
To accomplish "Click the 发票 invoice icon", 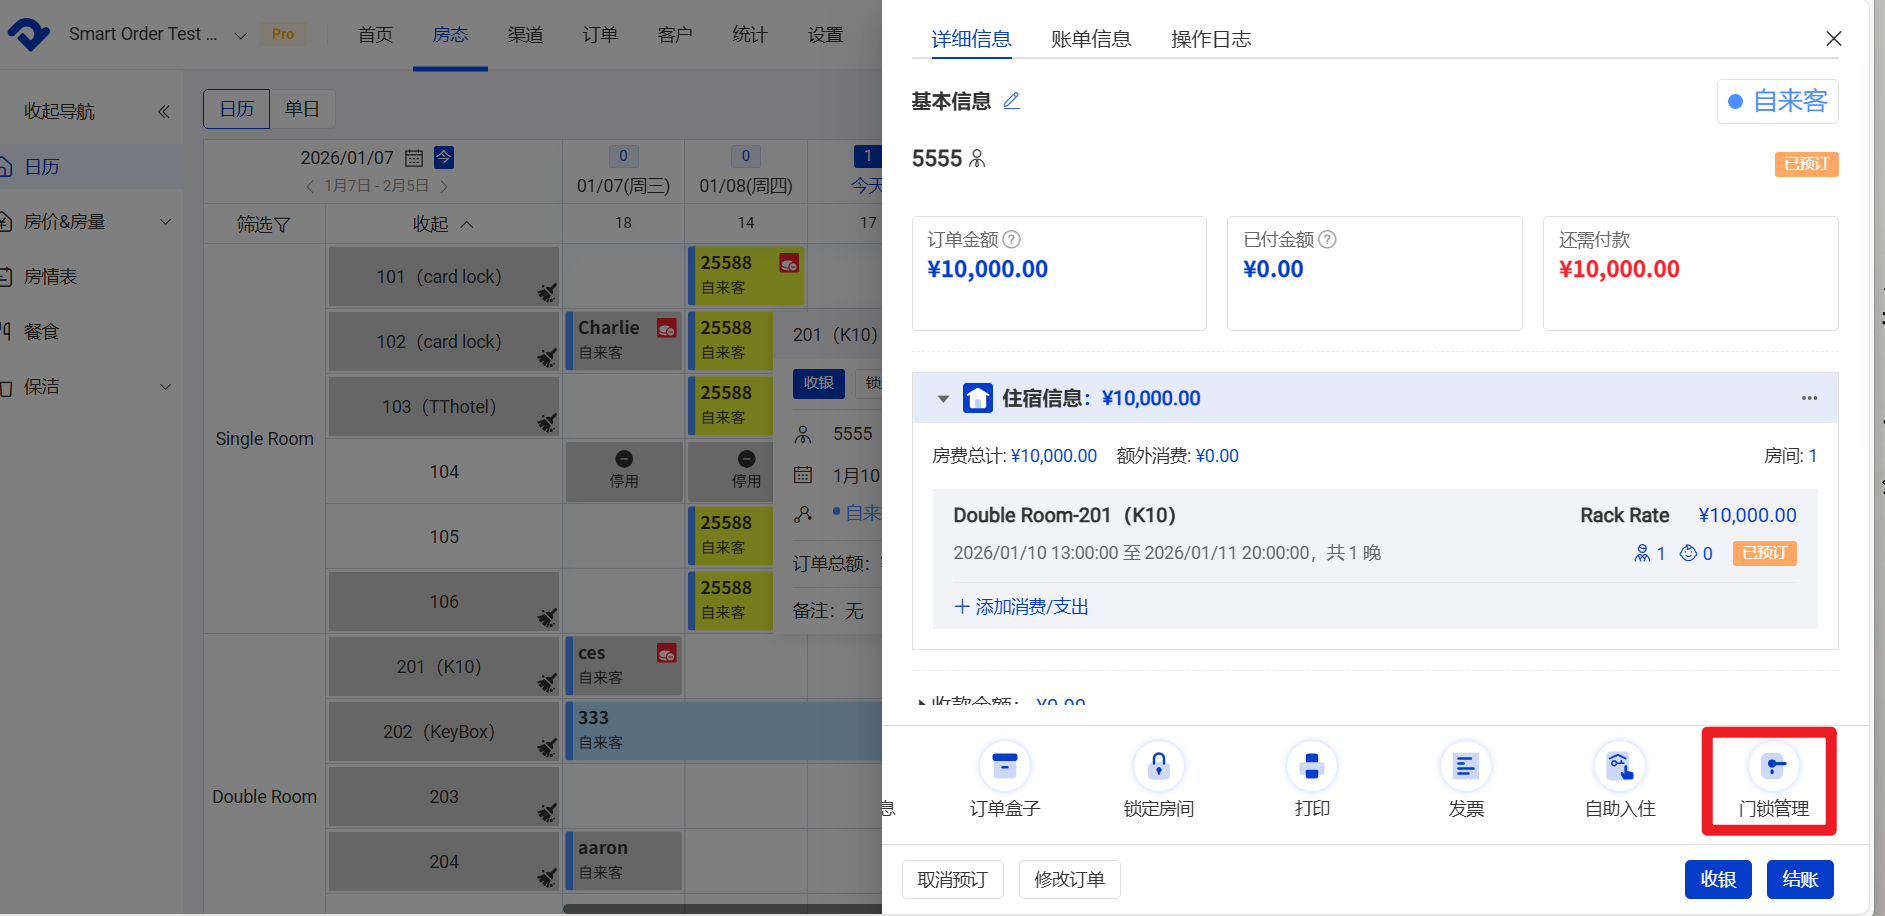I will (1465, 766).
